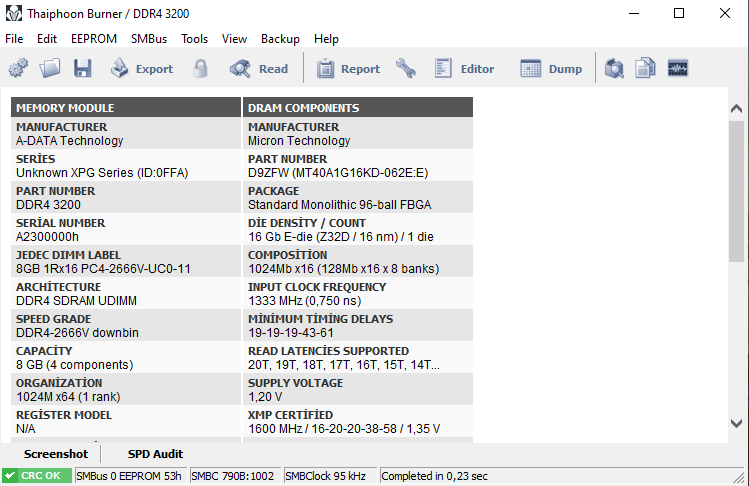The width and height of the screenshot is (749, 486).
Task: Click the Dump toolbar button
Action: (x=551, y=69)
